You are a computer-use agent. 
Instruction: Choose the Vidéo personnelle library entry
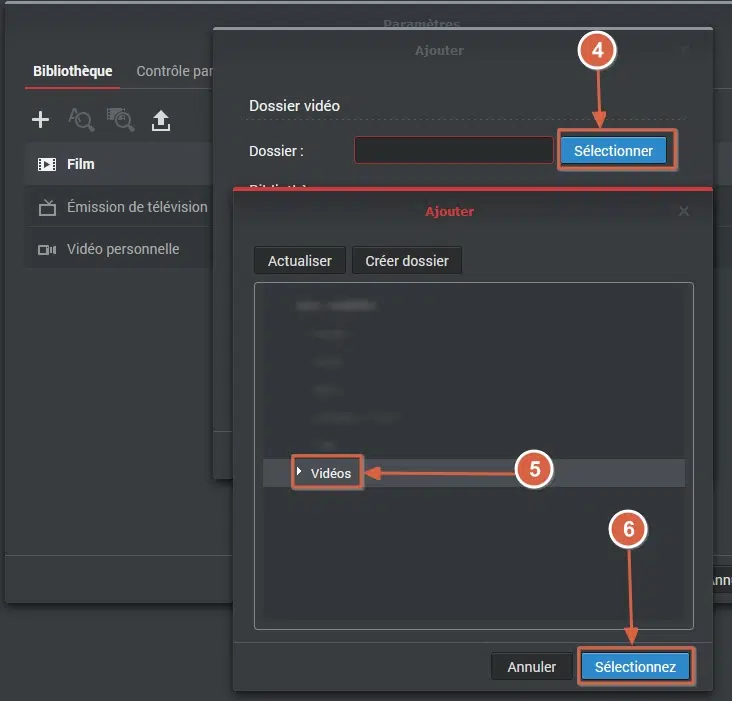[x=122, y=249]
